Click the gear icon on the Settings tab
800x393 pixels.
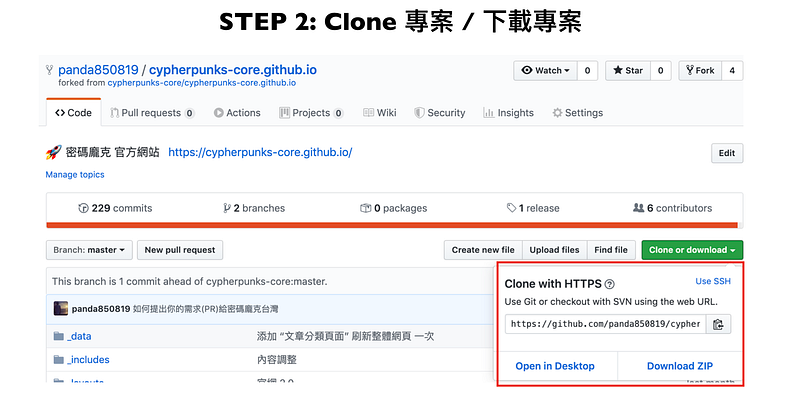click(x=558, y=113)
